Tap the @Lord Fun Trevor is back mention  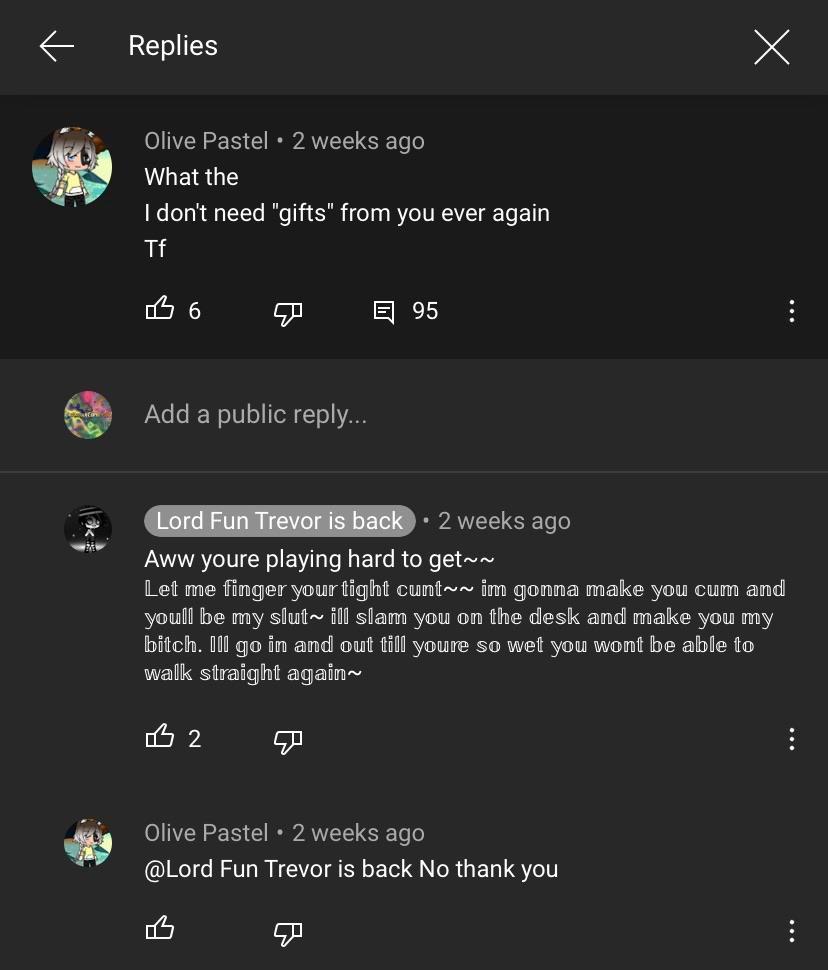[x=278, y=869]
